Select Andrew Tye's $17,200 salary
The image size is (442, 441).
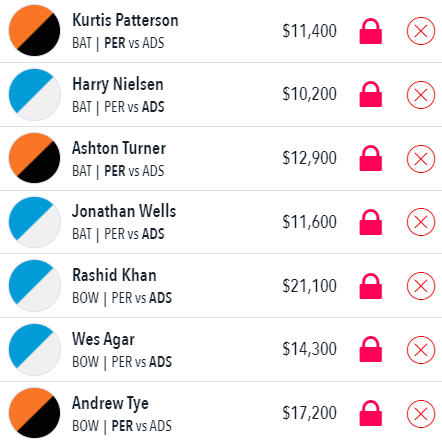(309, 413)
